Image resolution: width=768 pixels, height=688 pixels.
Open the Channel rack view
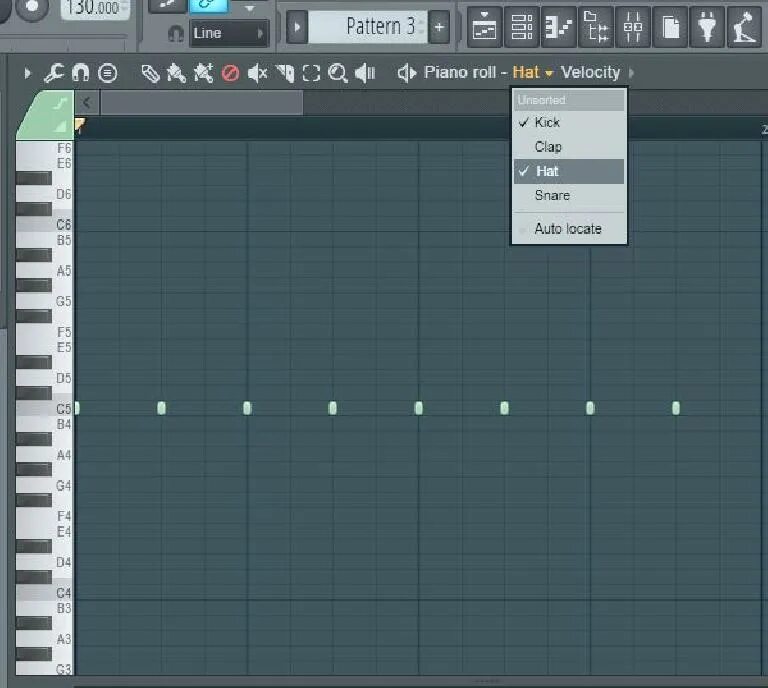[x=522, y=27]
